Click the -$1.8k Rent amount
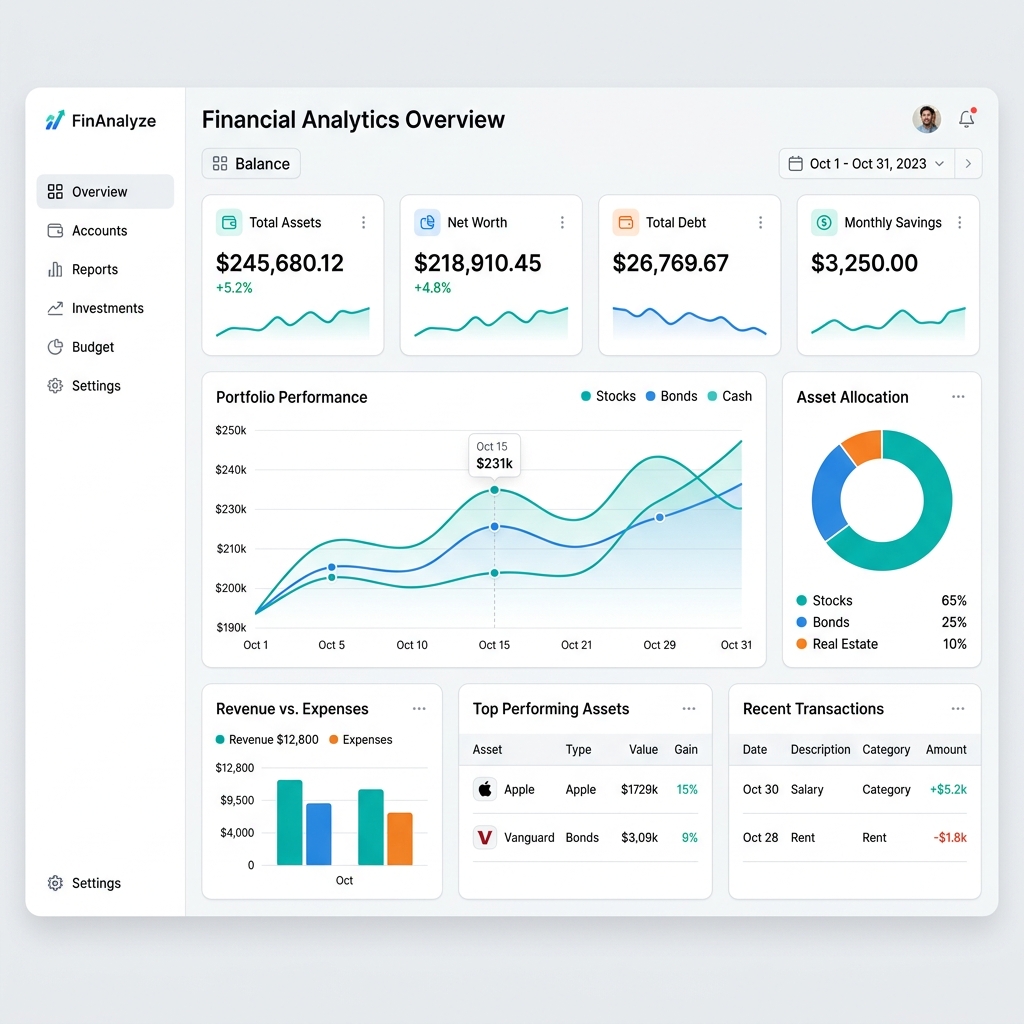The width and height of the screenshot is (1024, 1024). pyautogui.click(x=950, y=837)
